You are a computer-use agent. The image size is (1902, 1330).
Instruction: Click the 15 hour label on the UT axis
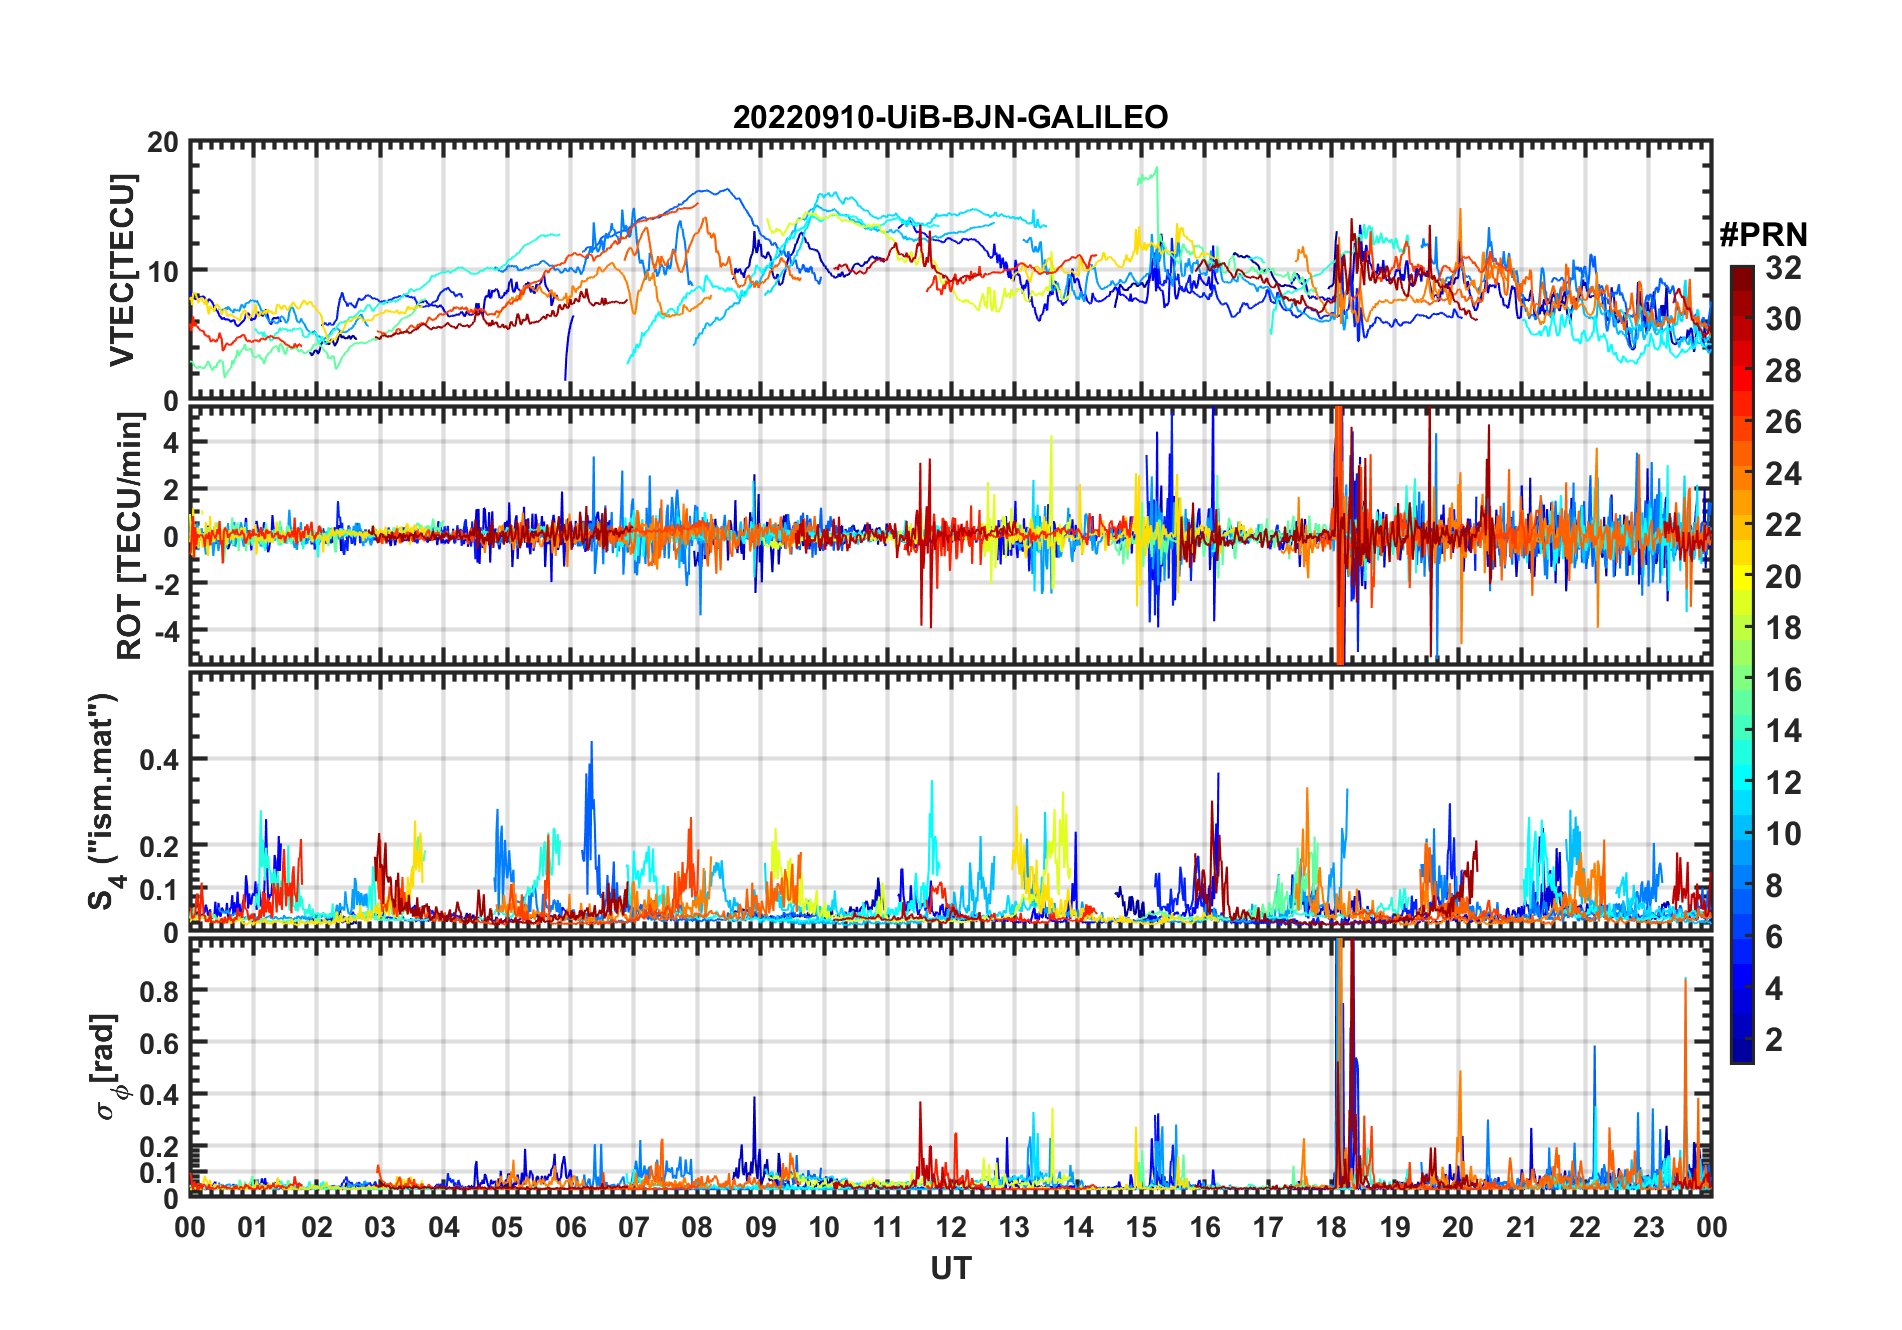[x=1141, y=1228]
